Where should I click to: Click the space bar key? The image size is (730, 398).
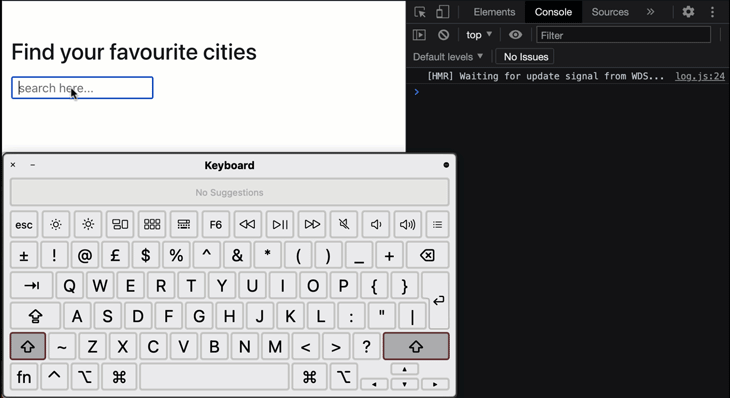point(214,377)
